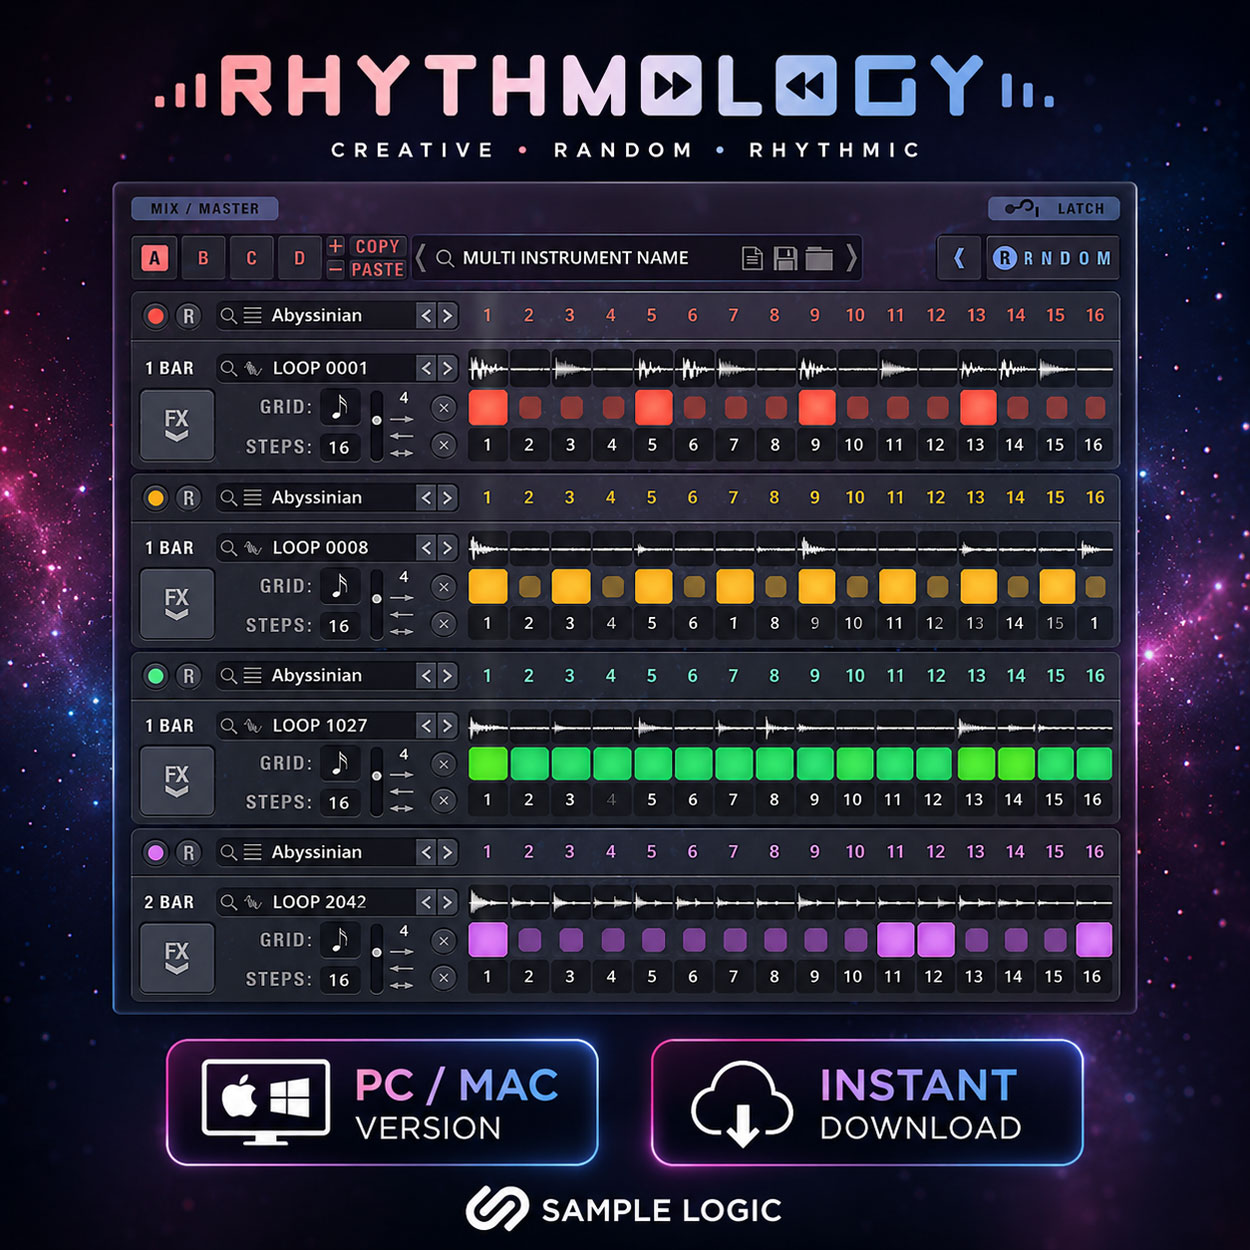Click search icon in green Abyssinian row

229,676
